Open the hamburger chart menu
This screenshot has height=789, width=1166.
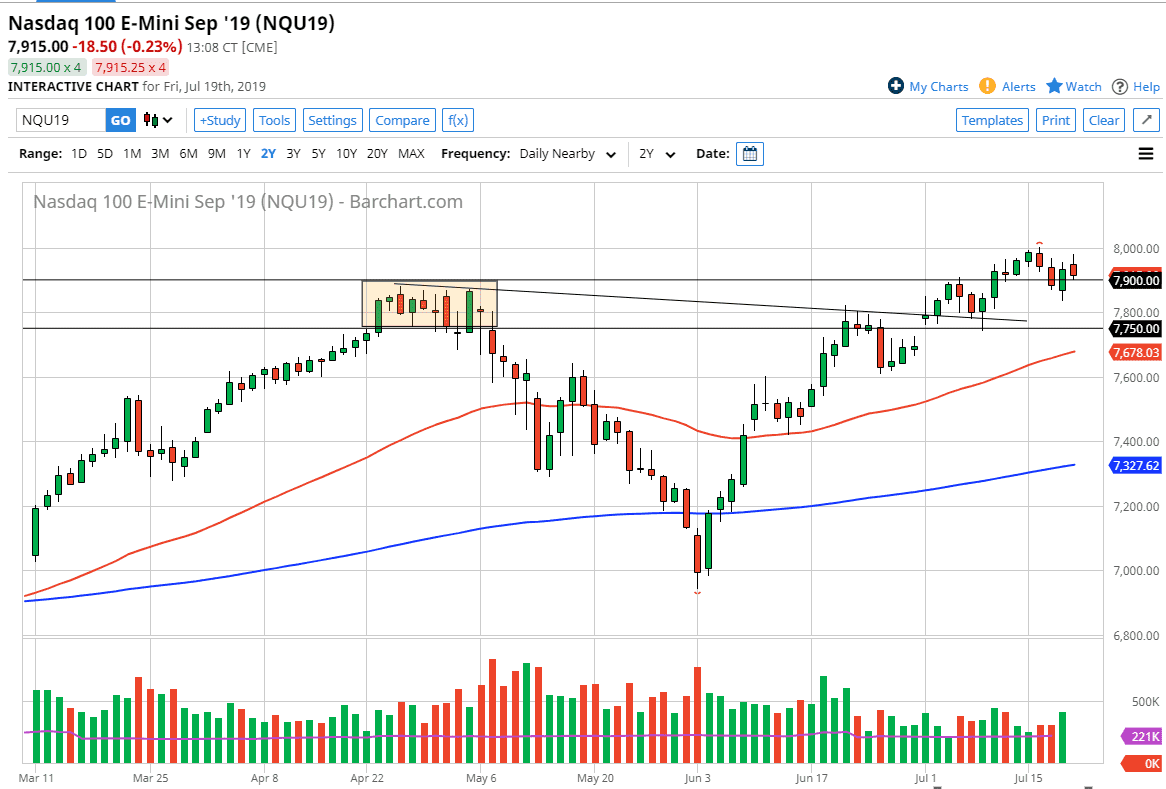[x=1145, y=153]
